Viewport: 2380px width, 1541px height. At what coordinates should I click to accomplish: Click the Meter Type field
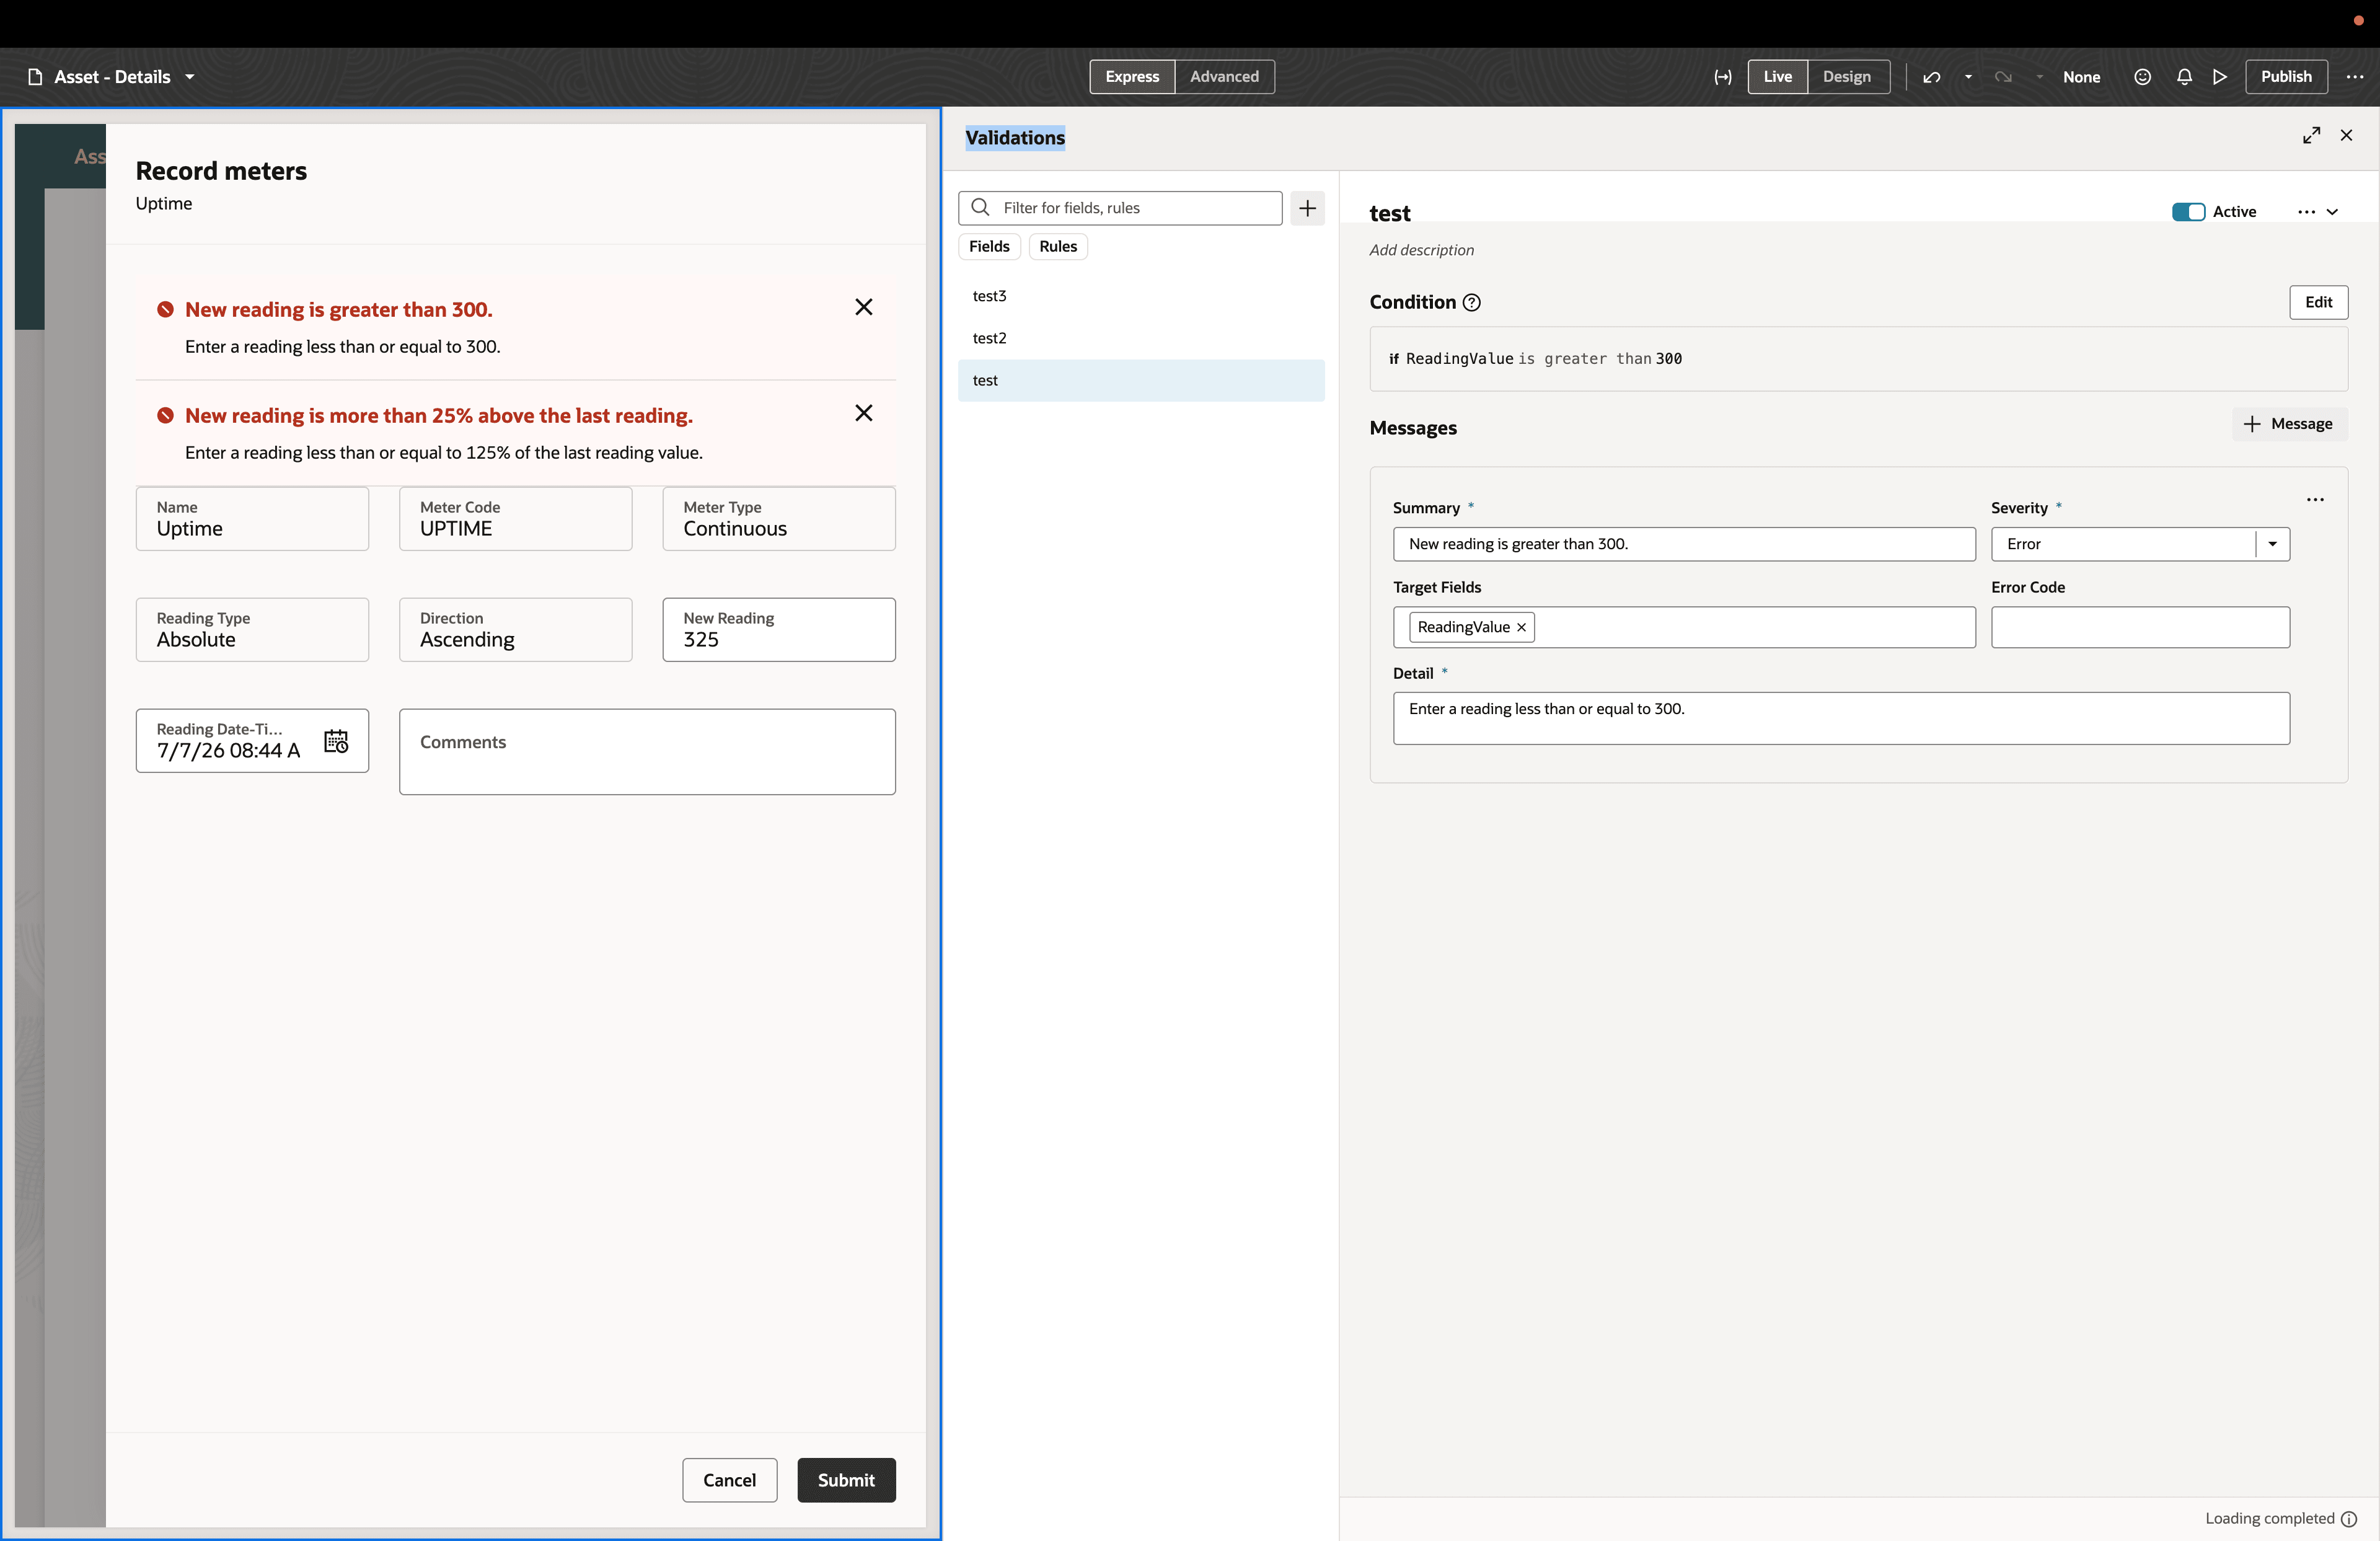[x=779, y=518]
